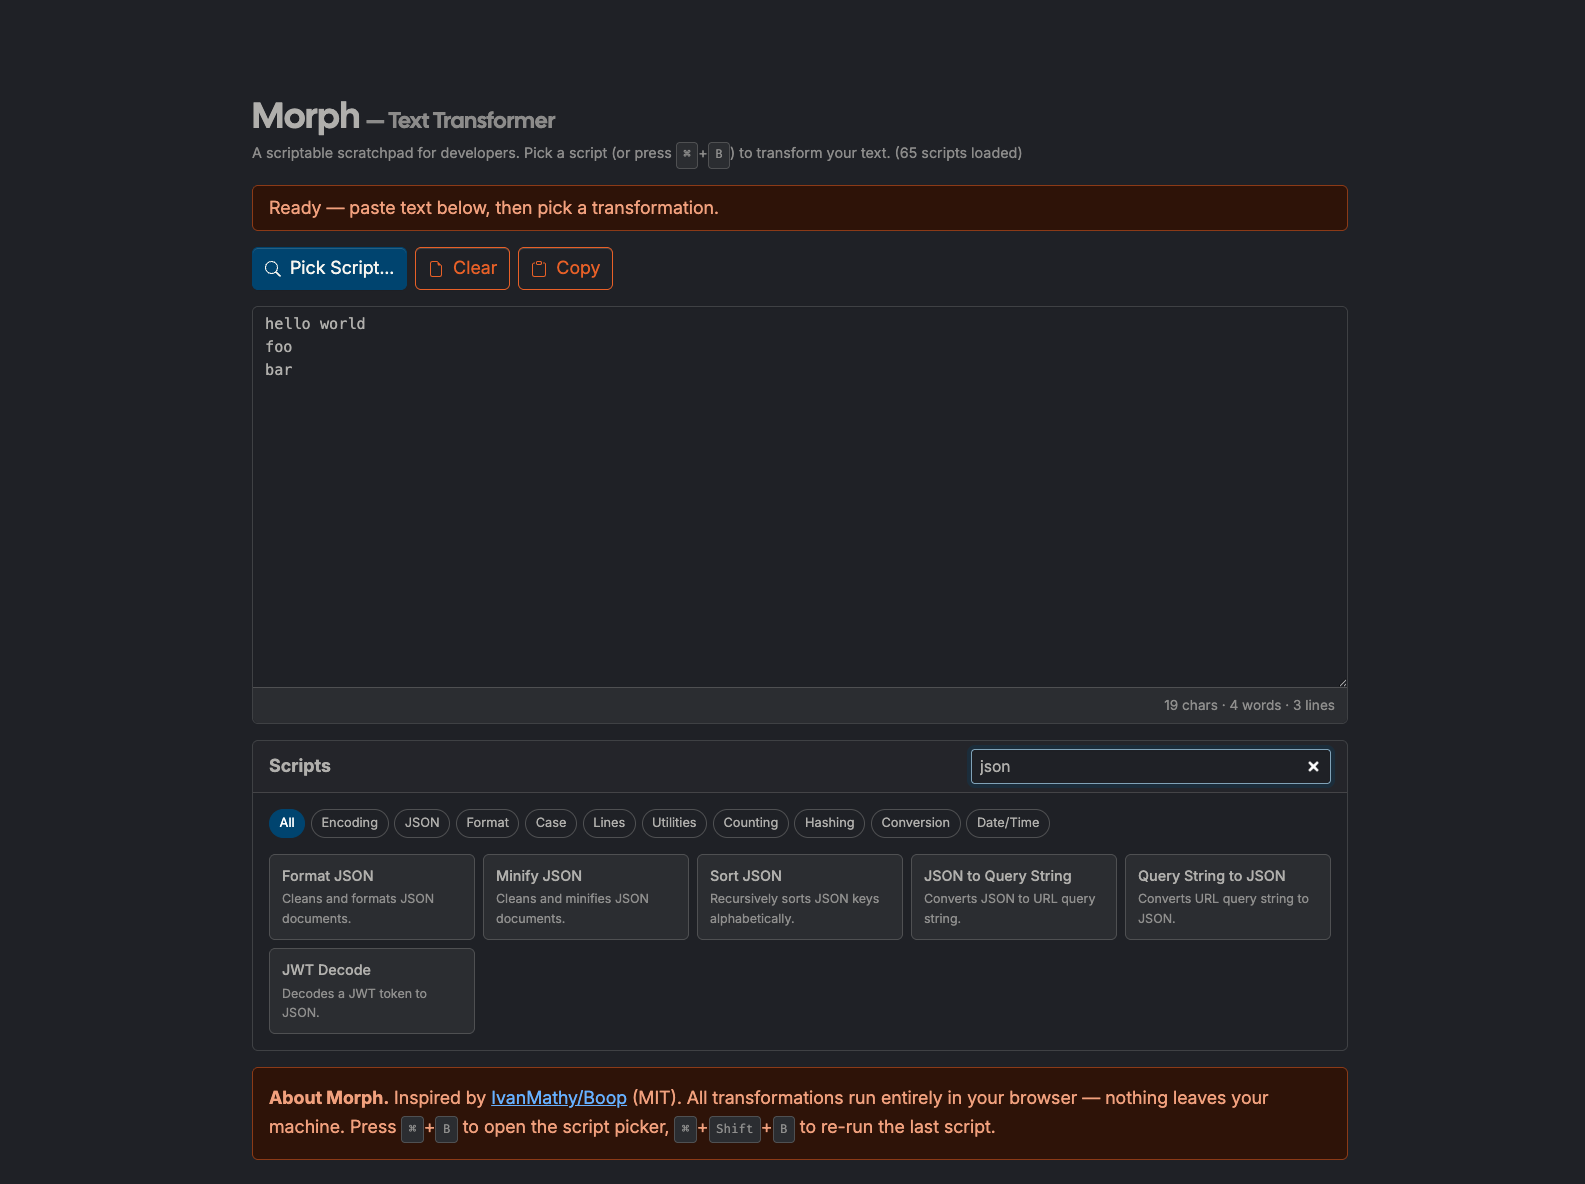Click the 'About Morph.' bold text

pos(329,1098)
